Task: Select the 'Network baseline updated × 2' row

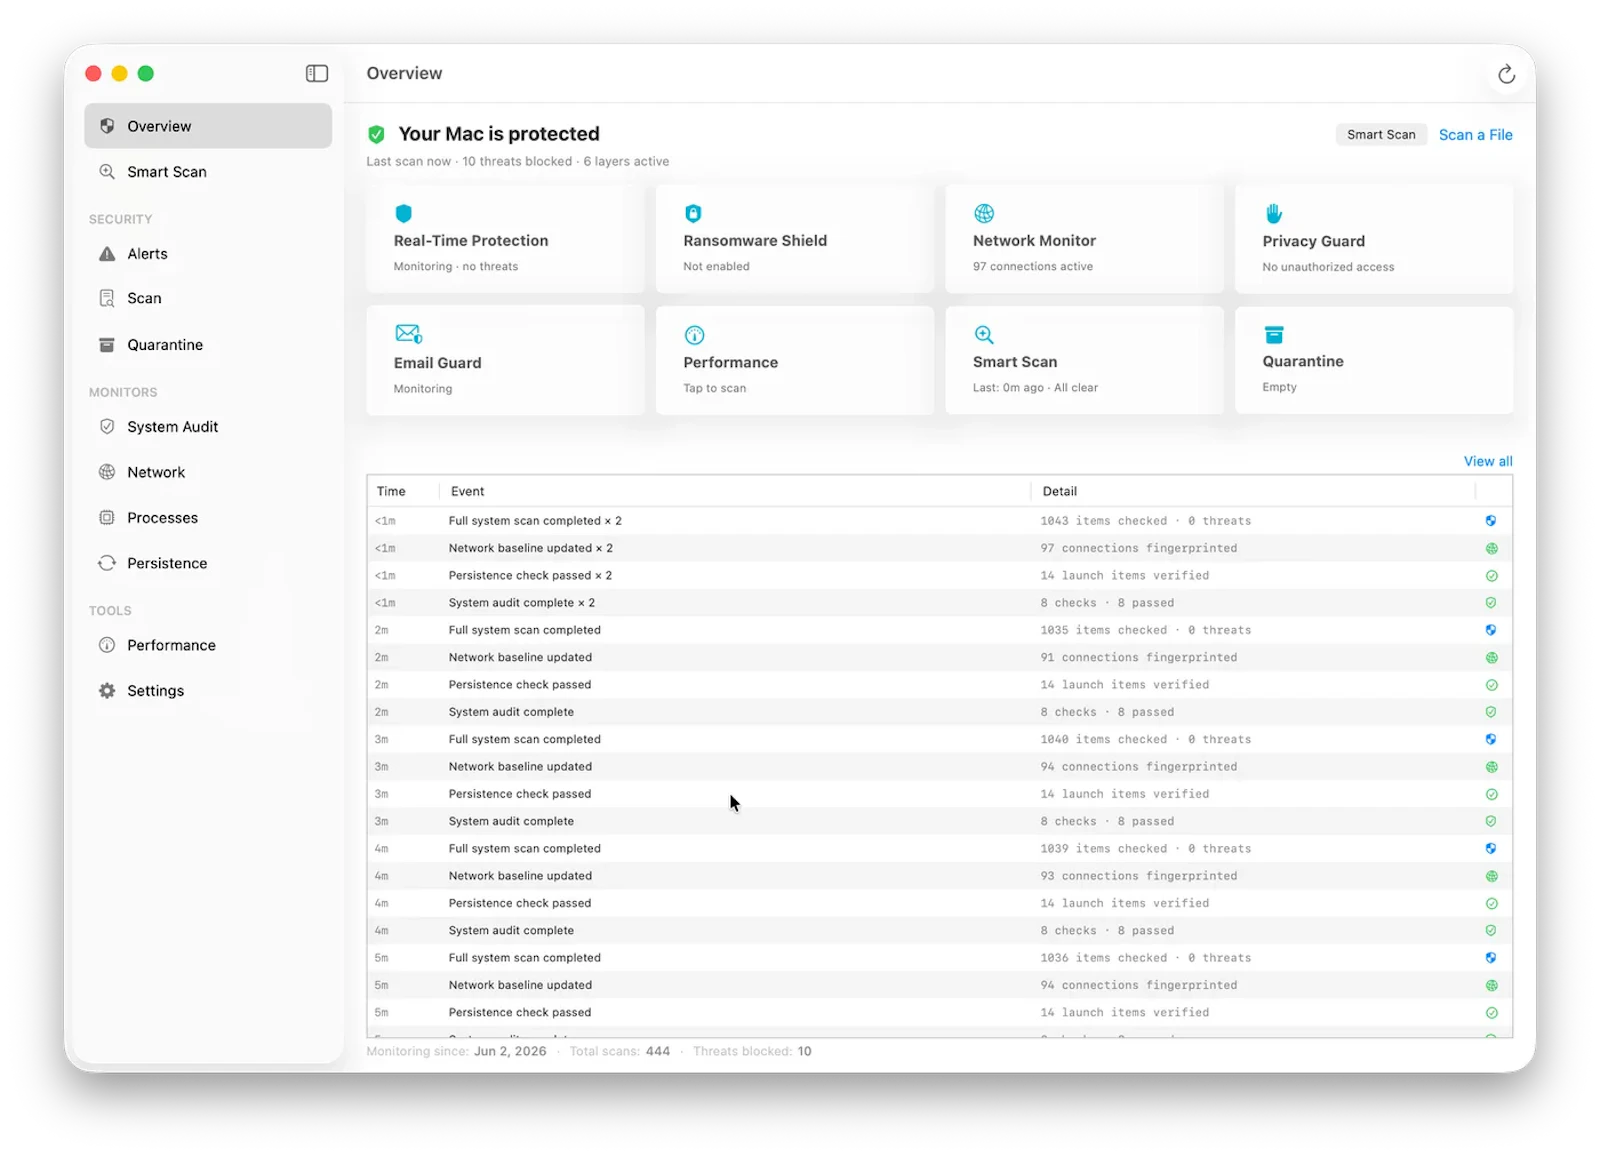Action: (939, 548)
